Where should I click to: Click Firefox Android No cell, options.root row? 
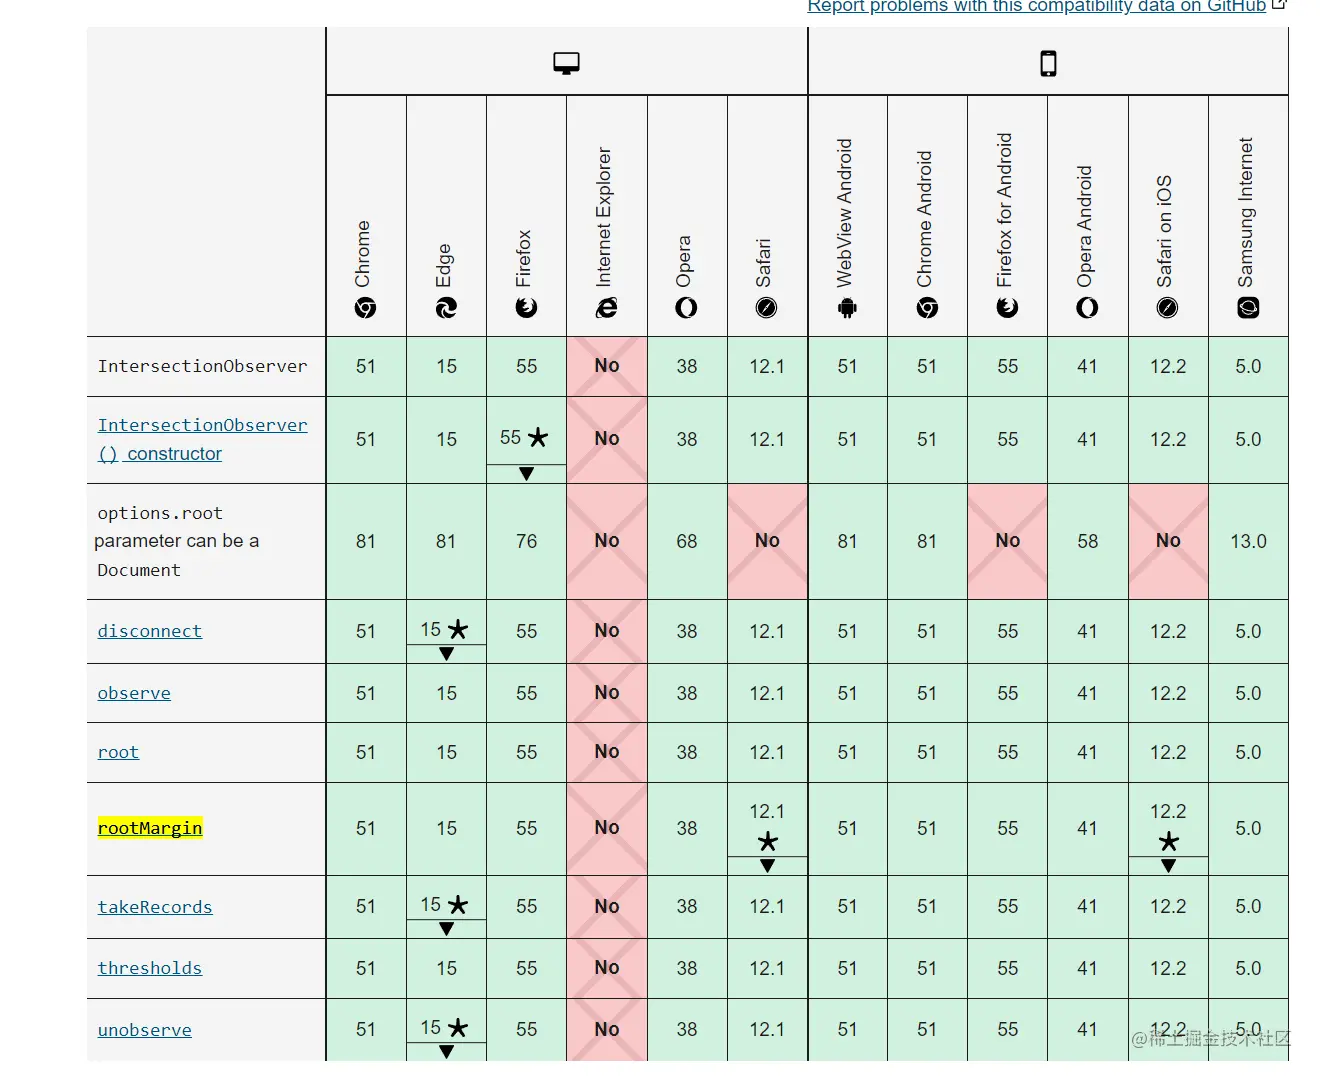click(1007, 541)
